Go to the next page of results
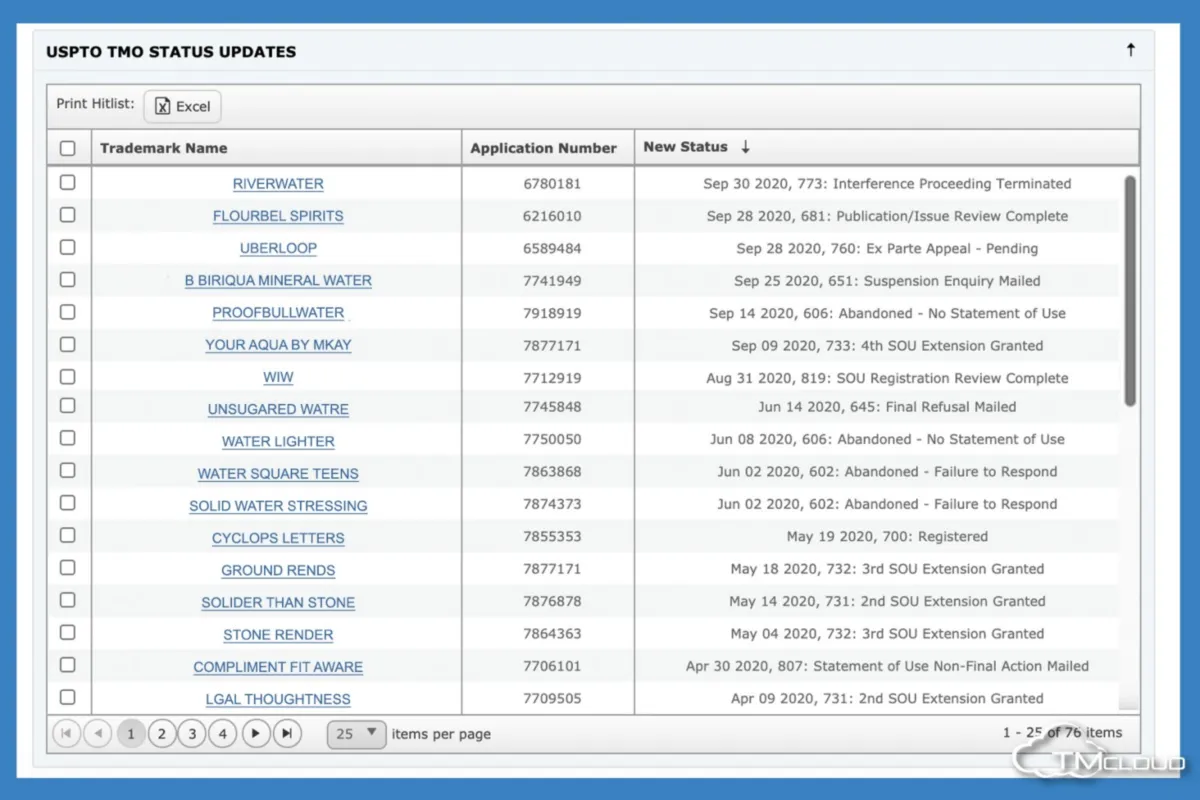 point(256,734)
